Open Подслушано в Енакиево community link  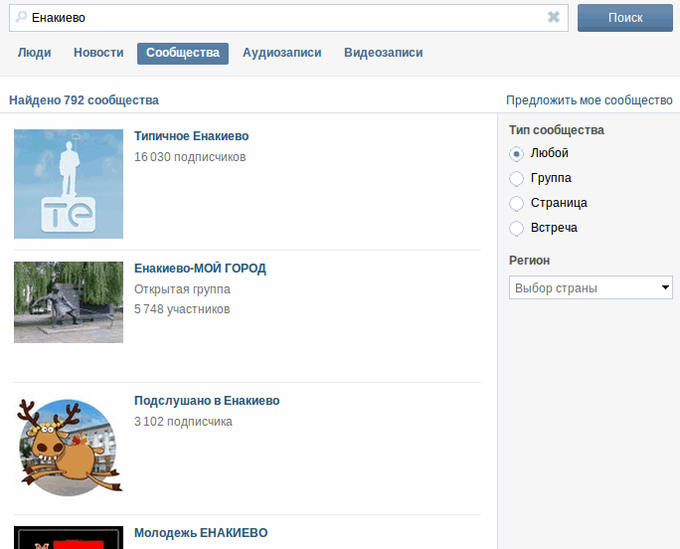[207, 401]
